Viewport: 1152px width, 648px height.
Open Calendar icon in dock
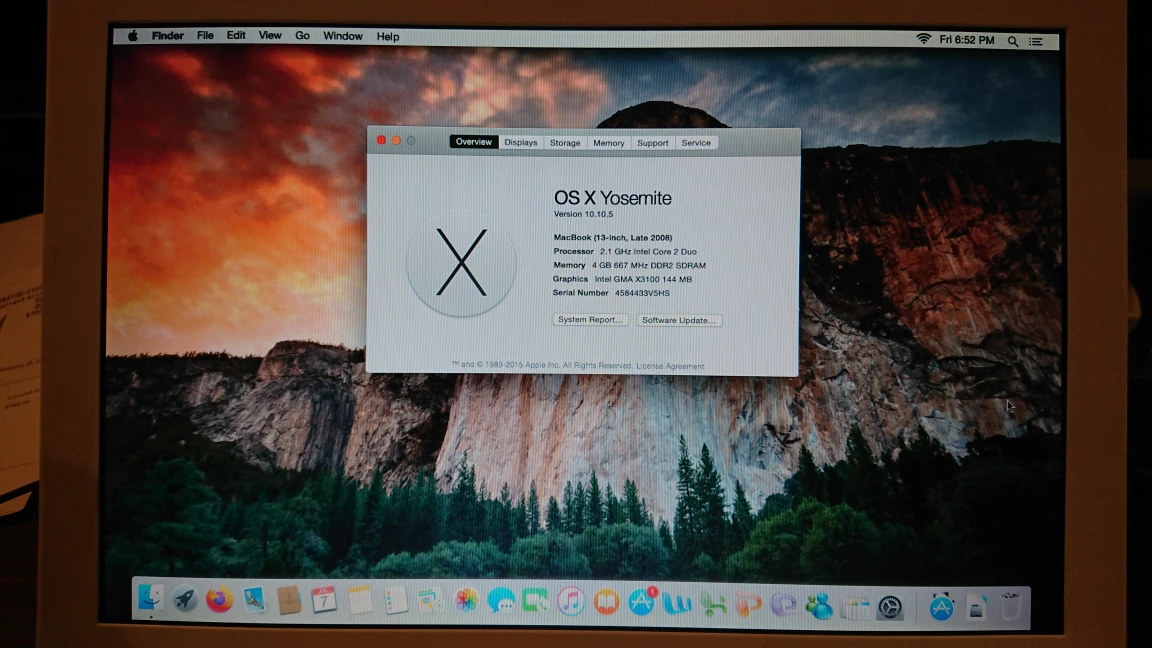(323, 601)
